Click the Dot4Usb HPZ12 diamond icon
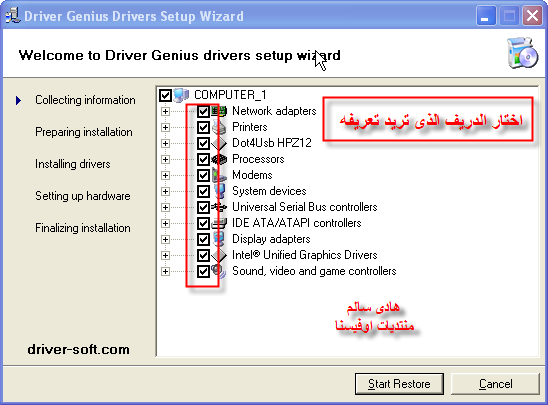This screenshot has height=405, width=548. point(219,143)
